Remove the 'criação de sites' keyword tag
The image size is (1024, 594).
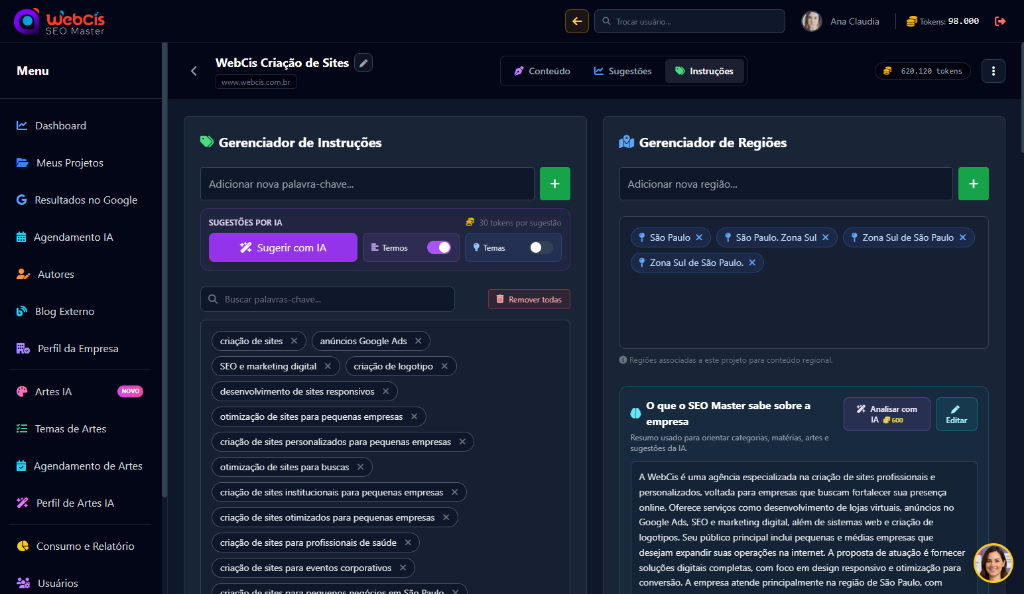(294, 341)
